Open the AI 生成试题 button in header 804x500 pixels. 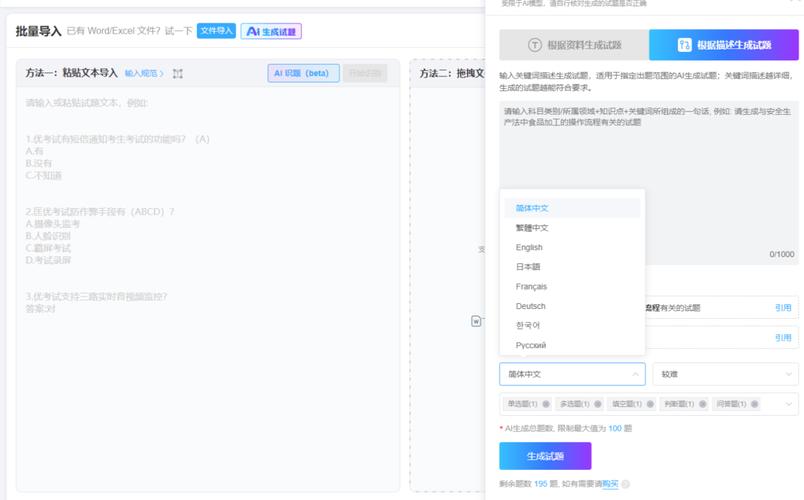tap(271, 31)
